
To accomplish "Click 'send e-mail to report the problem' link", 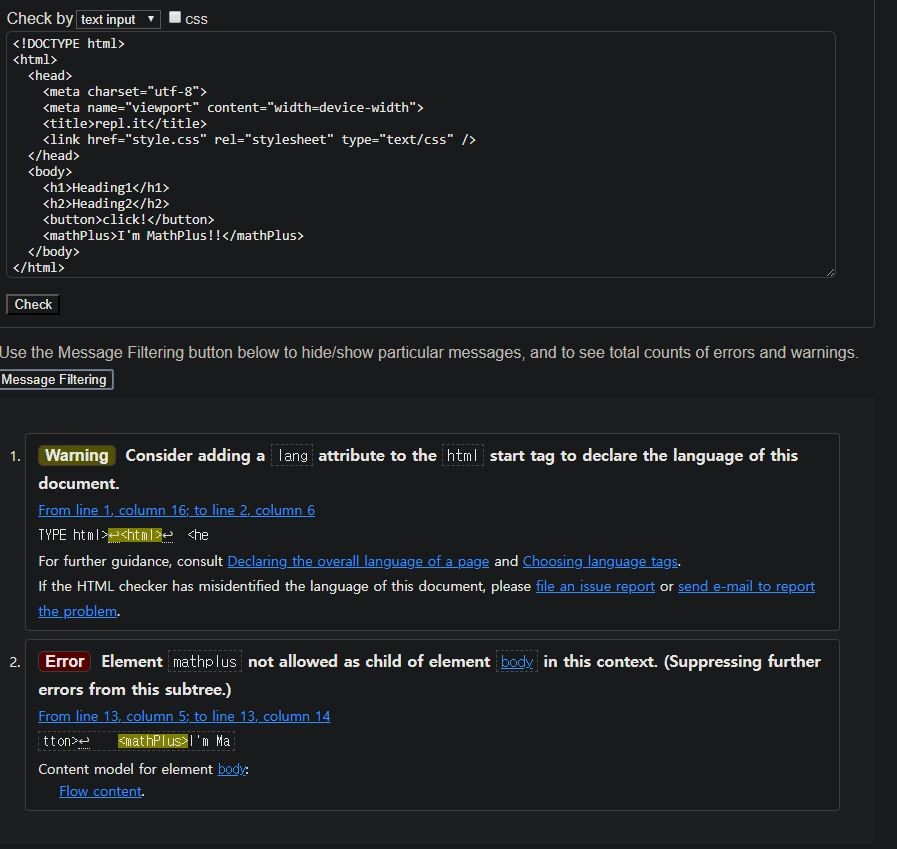I will click(746, 586).
